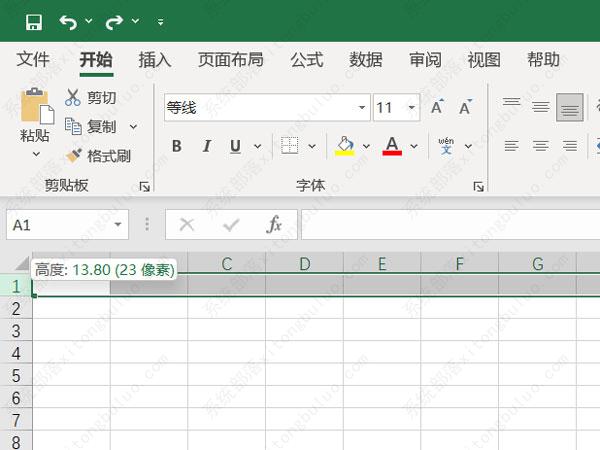600x450 pixels.
Task: Open the 公式 ribbon tab
Action: coord(306,59)
